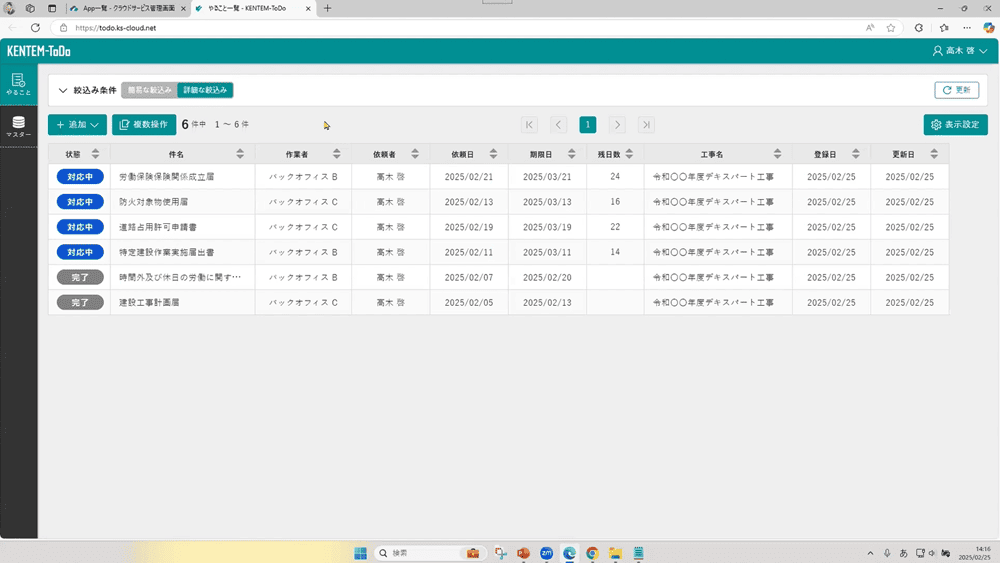Show hidden system tray icons
This screenshot has width=1000, height=563.
pyautogui.click(x=871, y=553)
